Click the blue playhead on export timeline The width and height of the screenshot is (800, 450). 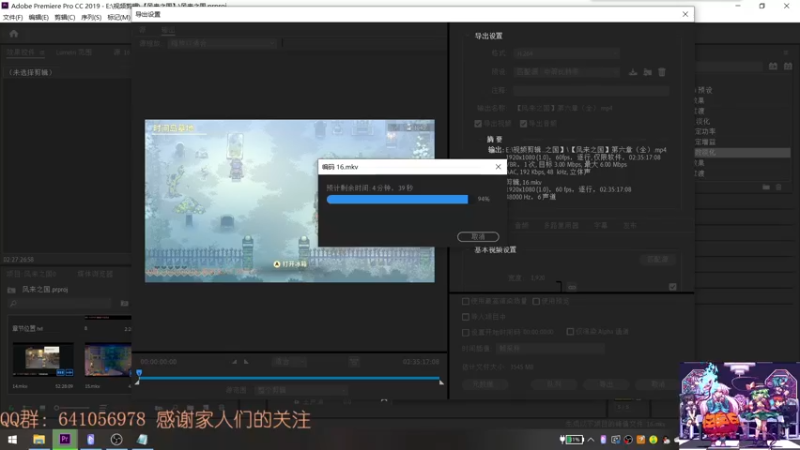(139, 374)
